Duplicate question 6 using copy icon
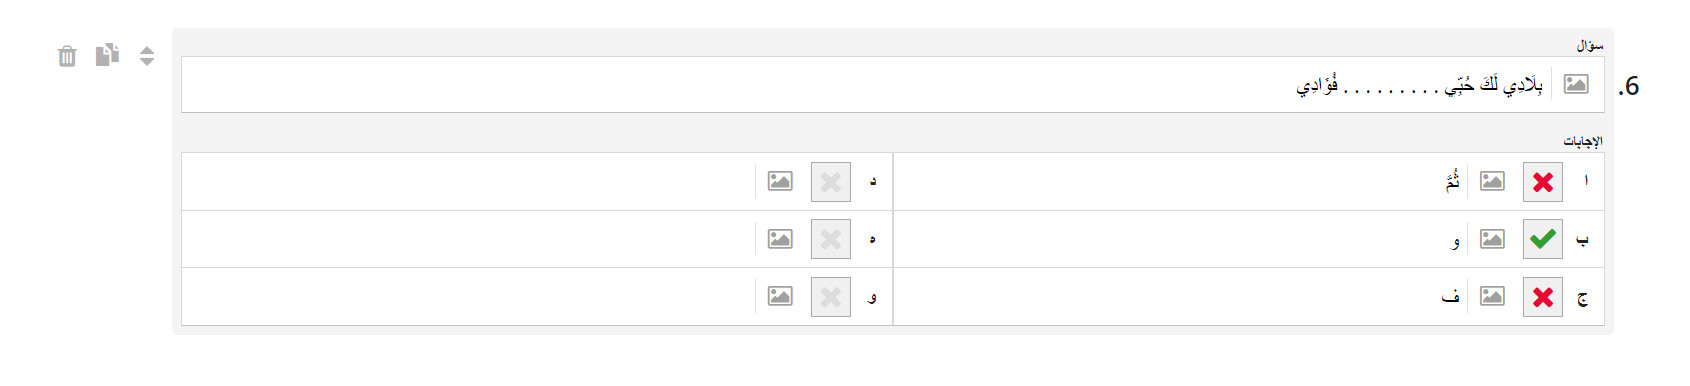Image resolution: width=1690 pixels, height=386 pixels. pos(107,55)
